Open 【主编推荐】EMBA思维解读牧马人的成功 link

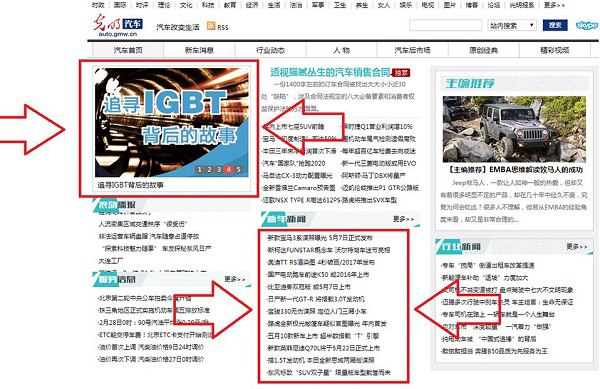515,169
